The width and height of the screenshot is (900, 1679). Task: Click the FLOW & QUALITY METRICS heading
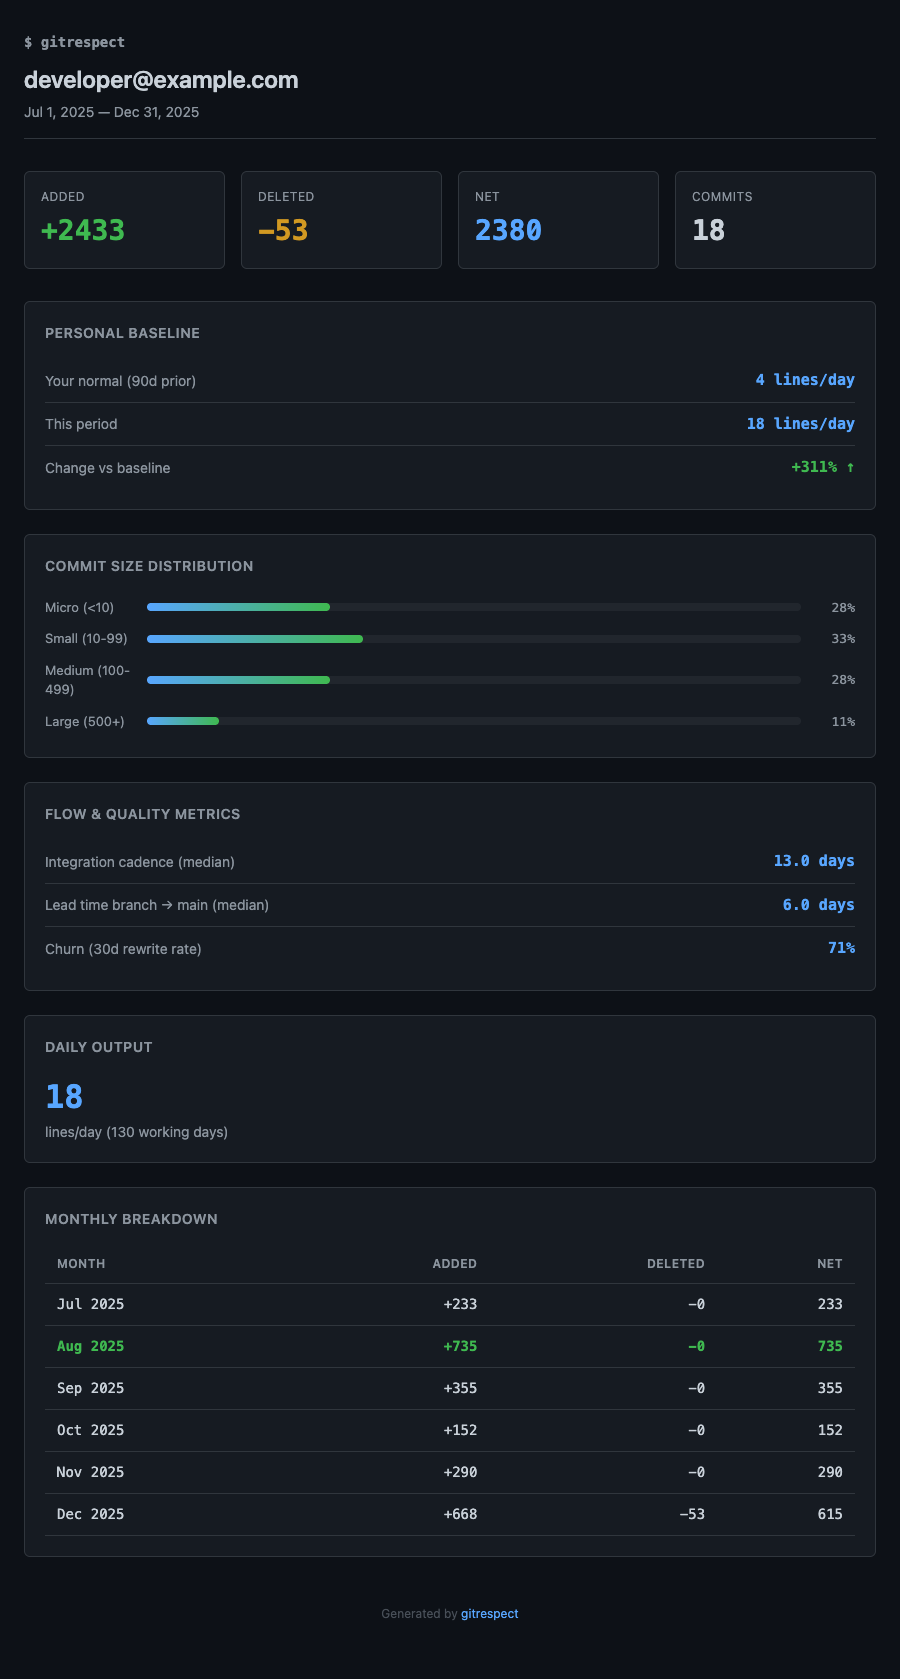(x=142, y=814)
